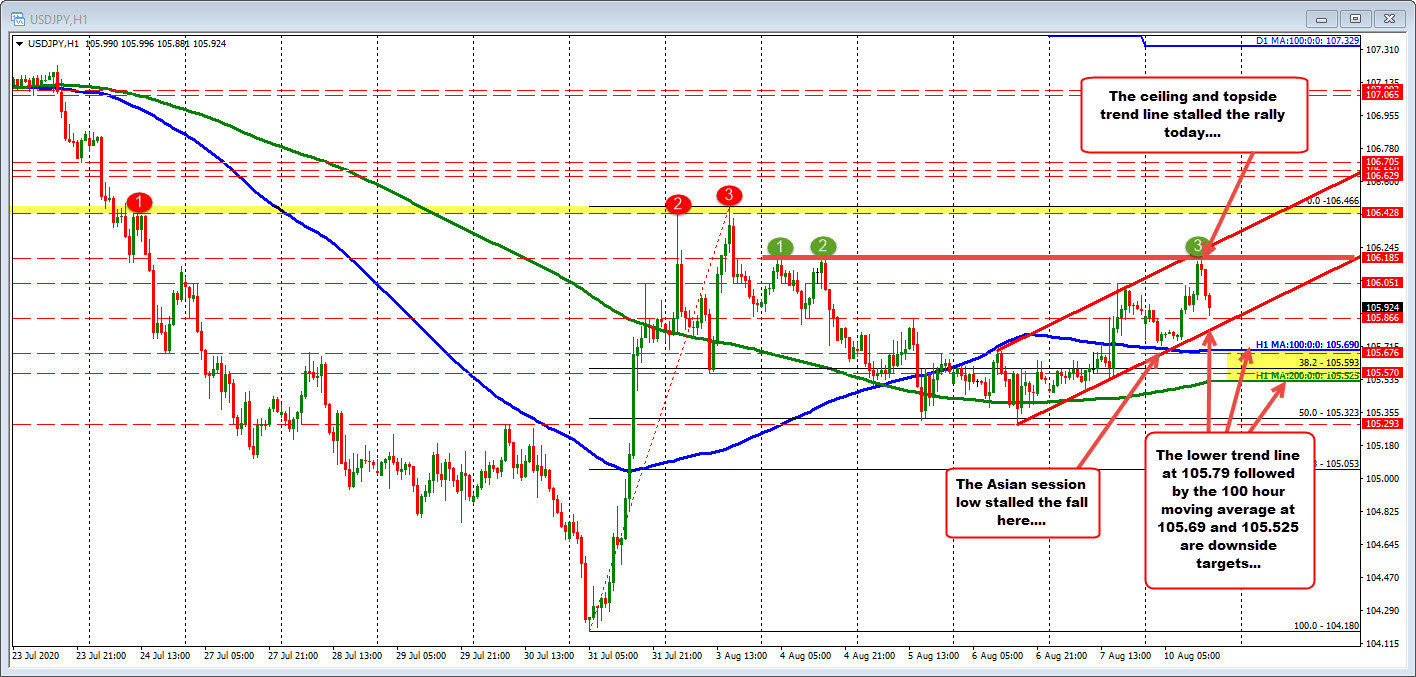Click the H1 MA:100:0:0: 105.690 label
Viewport: 1416px width, 677px height.
(1307, 344)
